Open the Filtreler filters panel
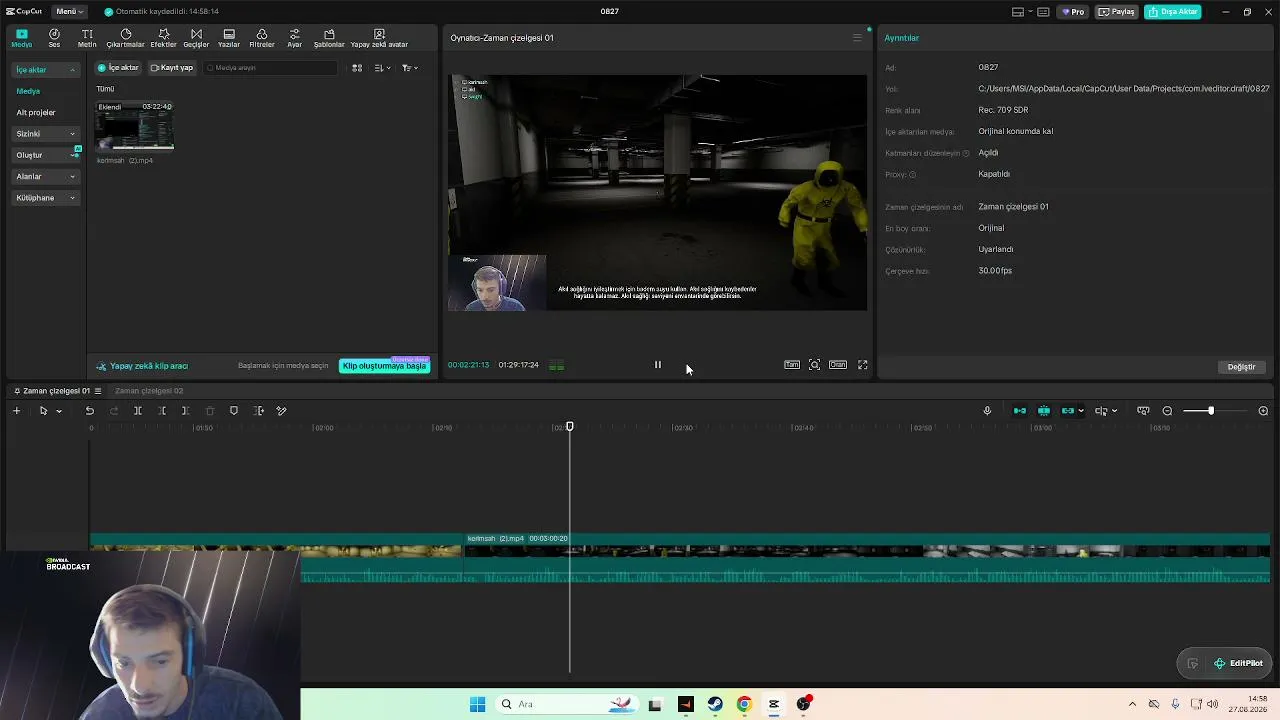The image size is (1280, 720). (x=262, y=38)
